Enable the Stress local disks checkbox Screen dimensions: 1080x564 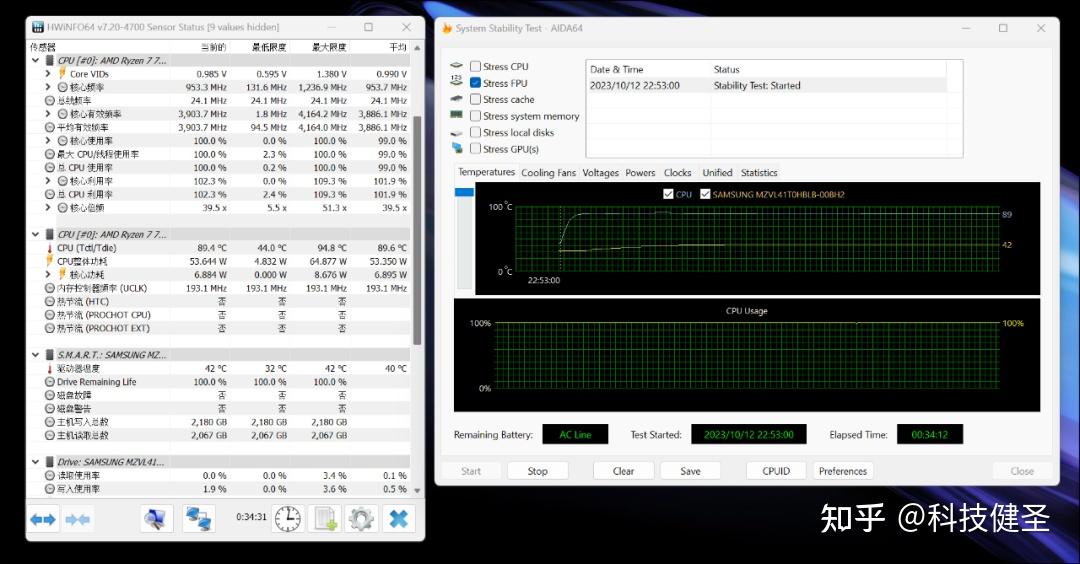click(475, 132)
